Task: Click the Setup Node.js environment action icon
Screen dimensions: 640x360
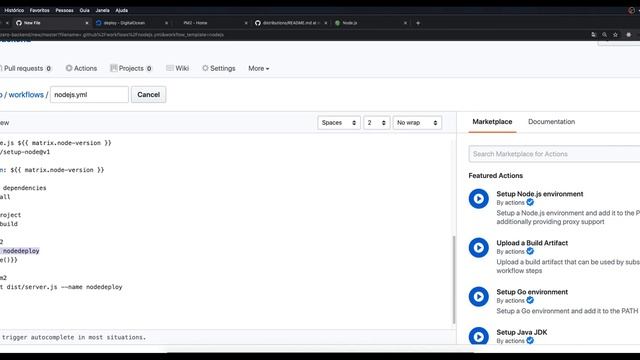Action: (x=479, y=199)
